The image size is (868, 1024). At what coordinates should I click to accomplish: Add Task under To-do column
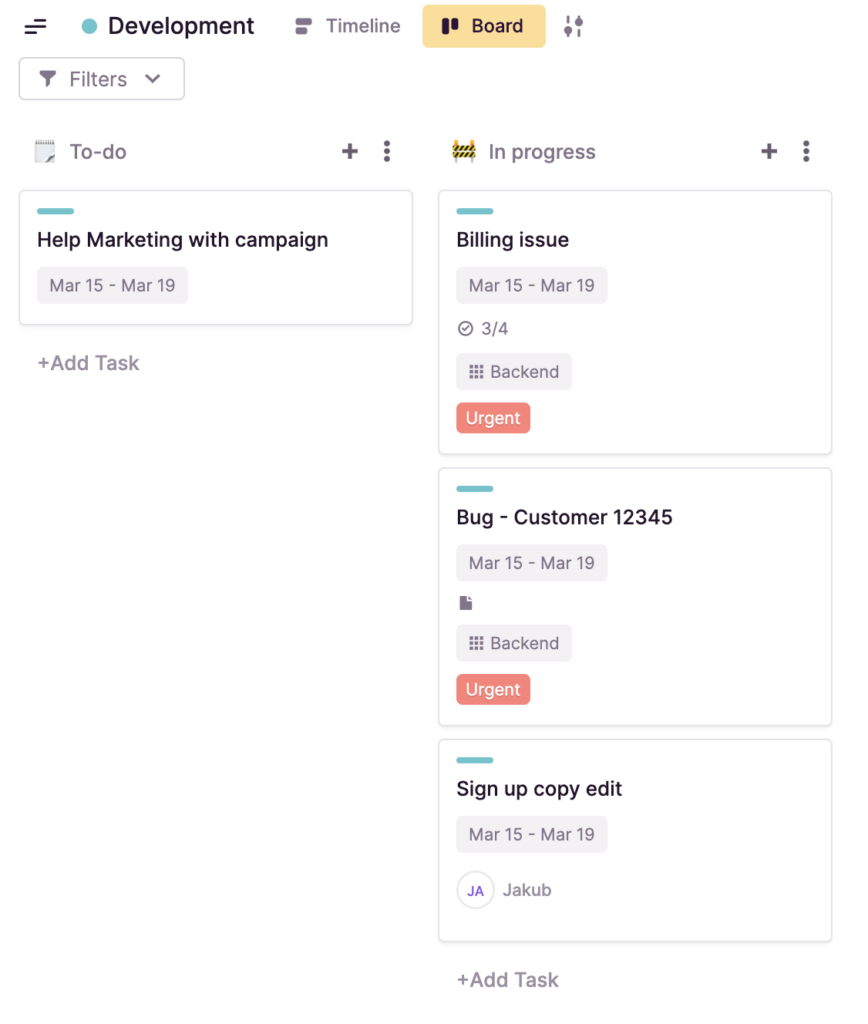(x=88, y=363)
